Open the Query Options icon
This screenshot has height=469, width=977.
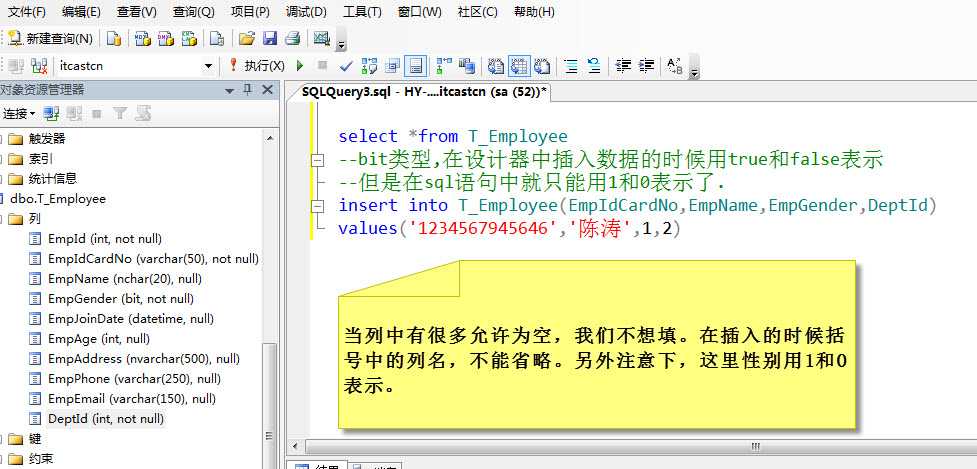(392, 65)
